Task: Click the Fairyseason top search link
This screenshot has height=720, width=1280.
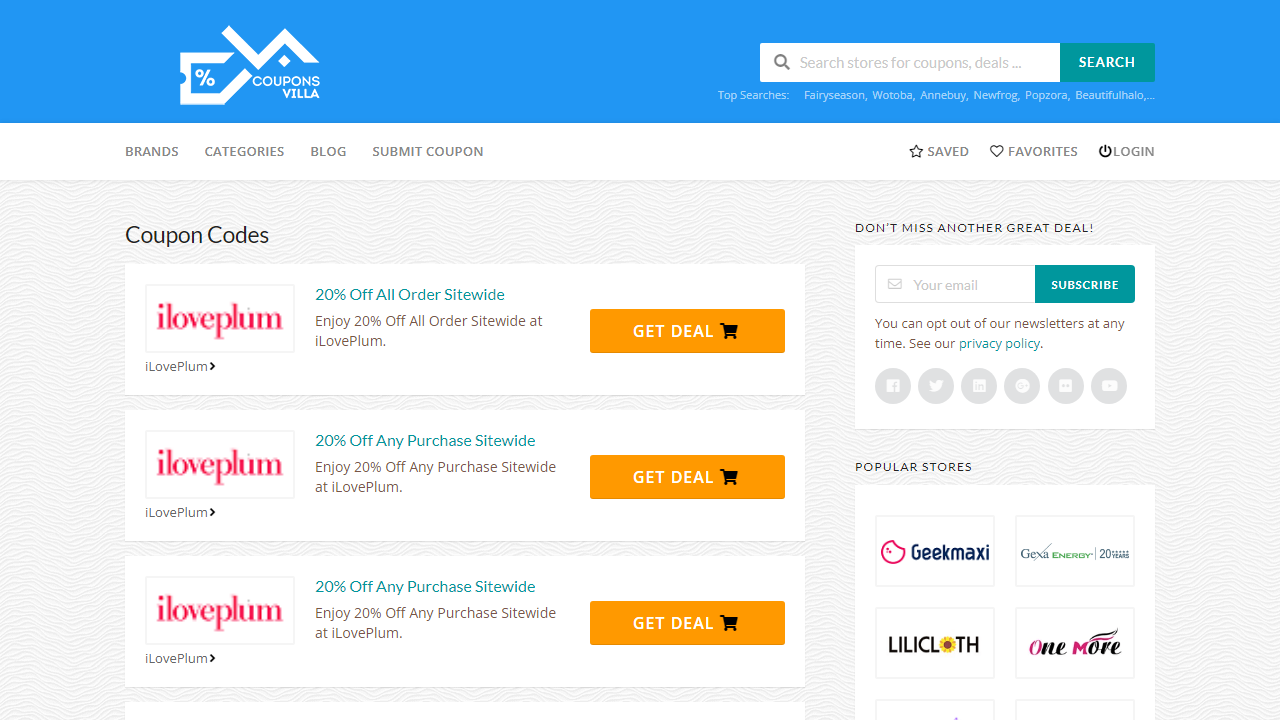Action: (x=834, y=95)
